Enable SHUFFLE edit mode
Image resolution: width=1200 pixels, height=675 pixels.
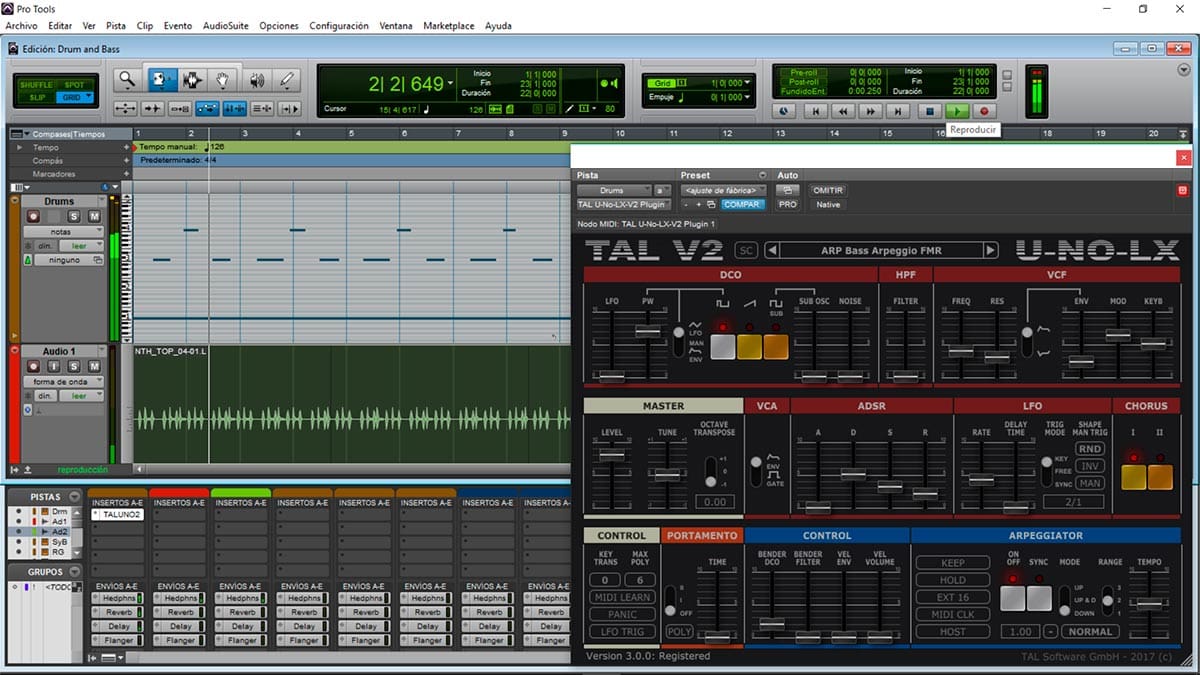pyautogui.click(x=35, y=85)
